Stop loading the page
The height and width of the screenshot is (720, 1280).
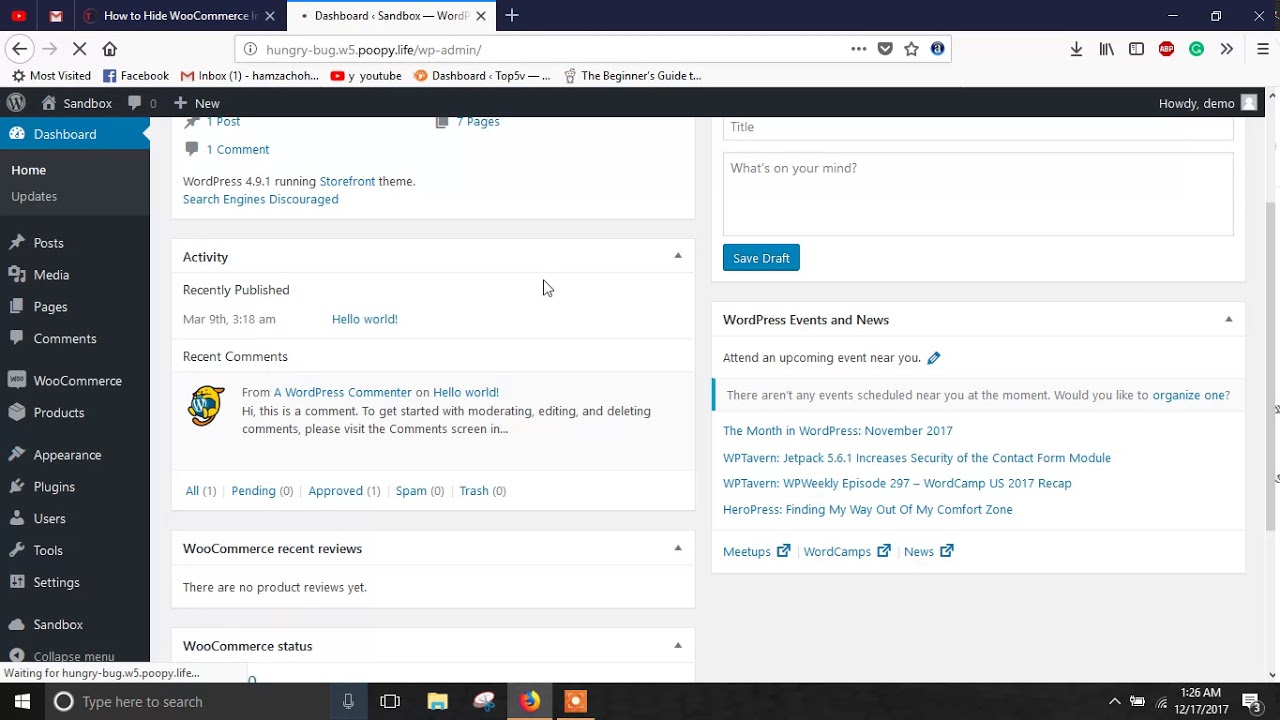(80, 49)
